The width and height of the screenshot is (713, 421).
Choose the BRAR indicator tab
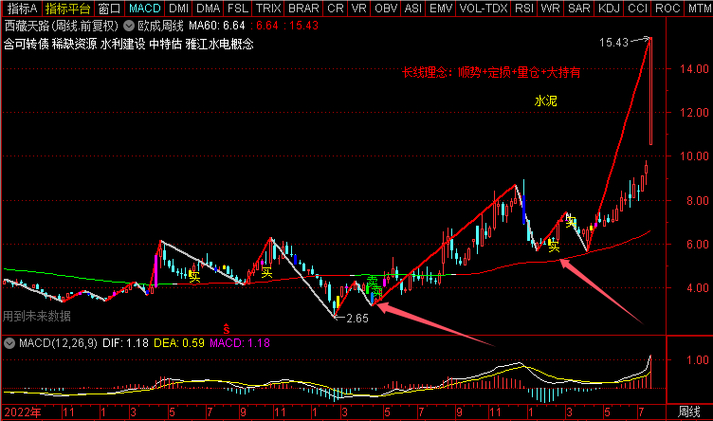303,8
